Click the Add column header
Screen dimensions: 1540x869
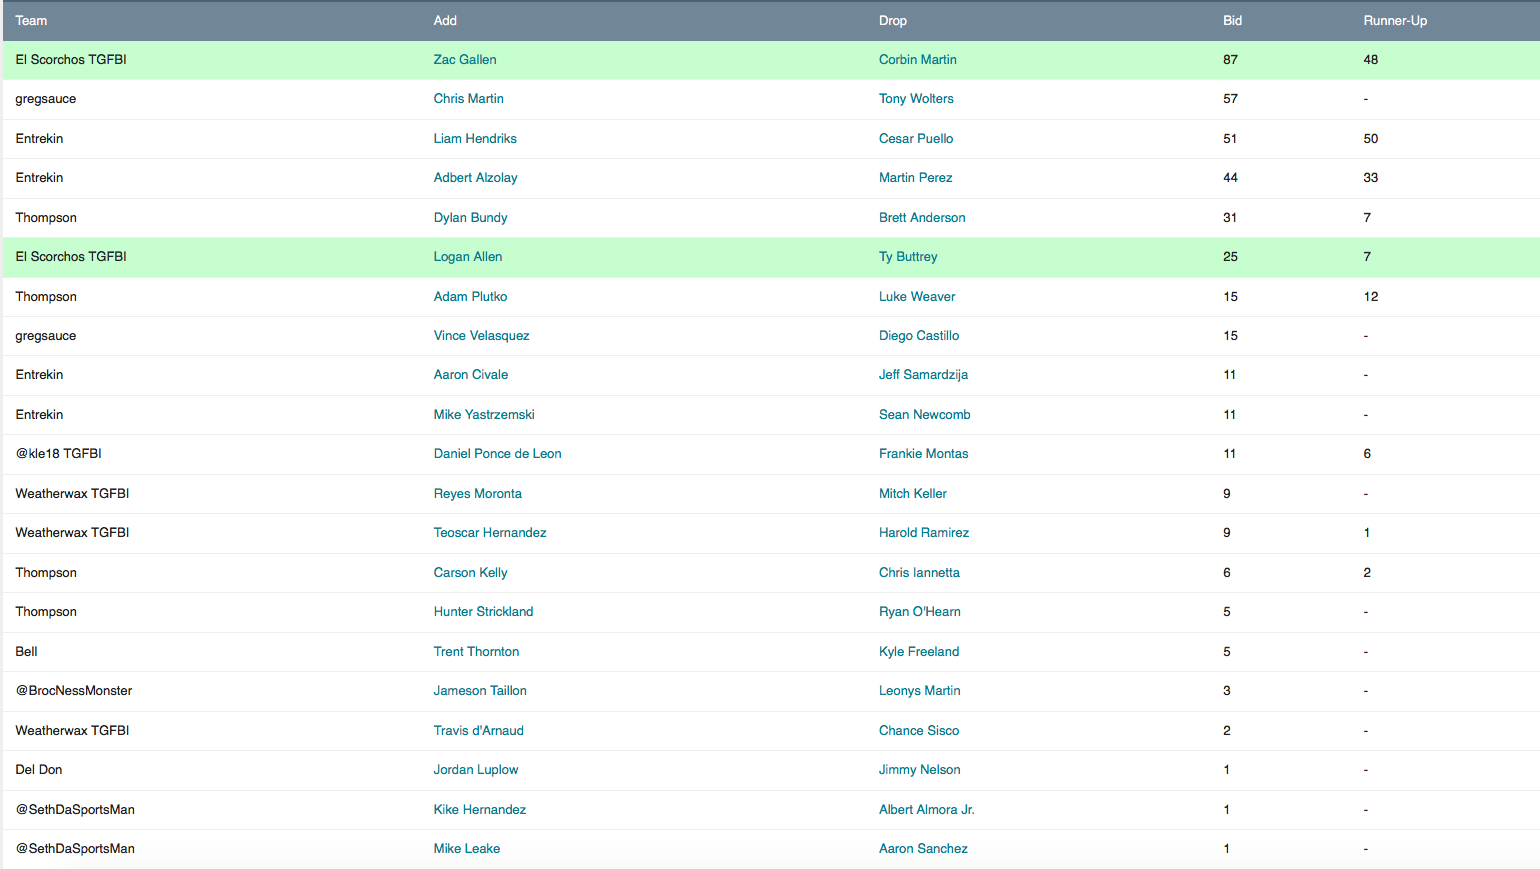point(445,21)
